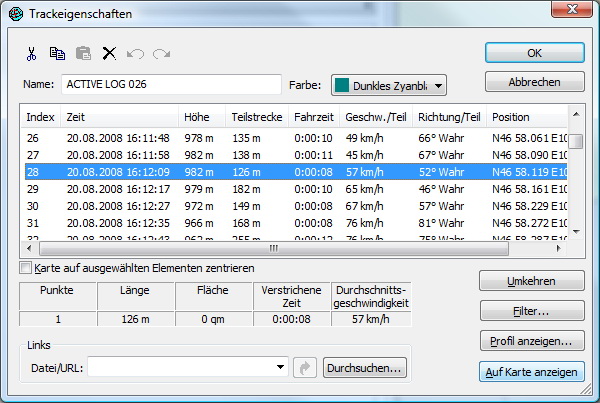Open the Farbe color dropdown
Viewport: 600px width, 403px height.
pyautogui.click(x=438, y=85)
